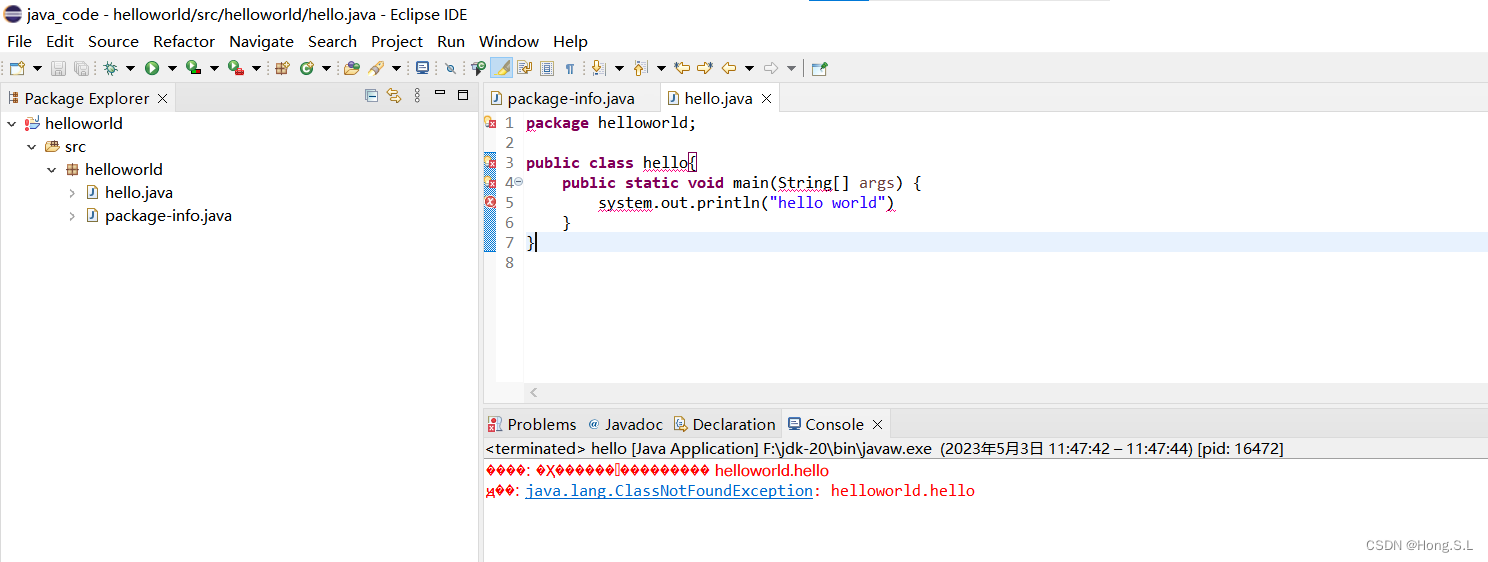Screen dimensions: 1488x562
Task: Click the editor horizontal scrollbar left arrow
Action: tap(534, 393)
